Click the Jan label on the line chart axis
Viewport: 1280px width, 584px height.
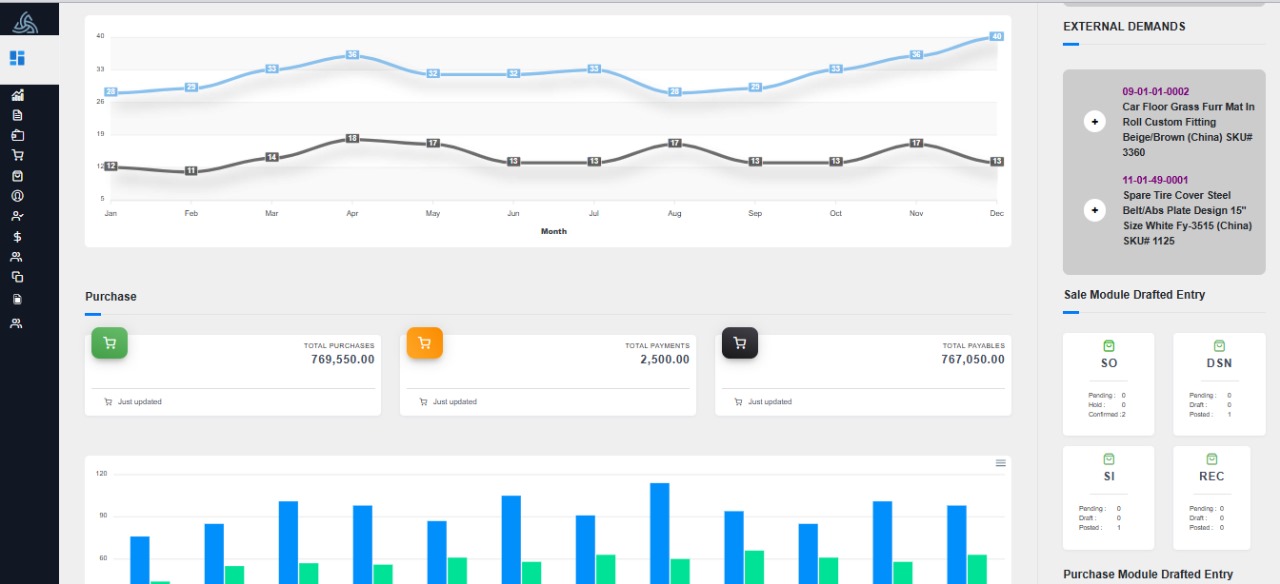click(110, 213)
